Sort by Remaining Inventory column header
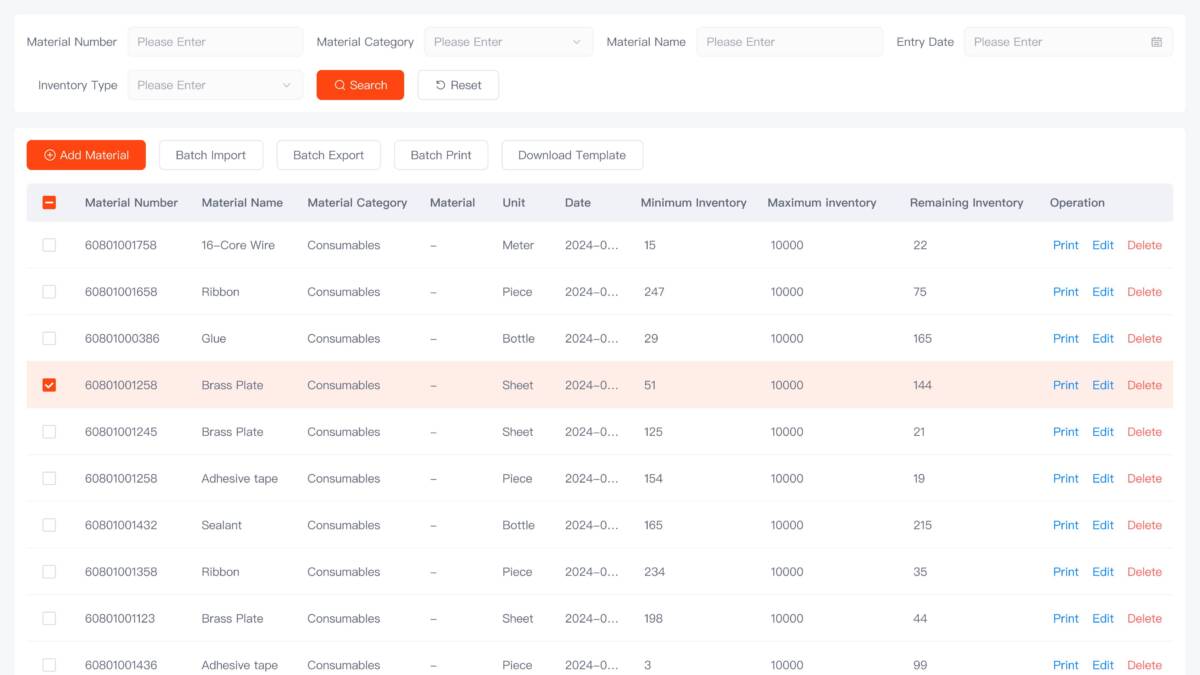This screenshot has height=675, width=1200. (x=966, y=202)
